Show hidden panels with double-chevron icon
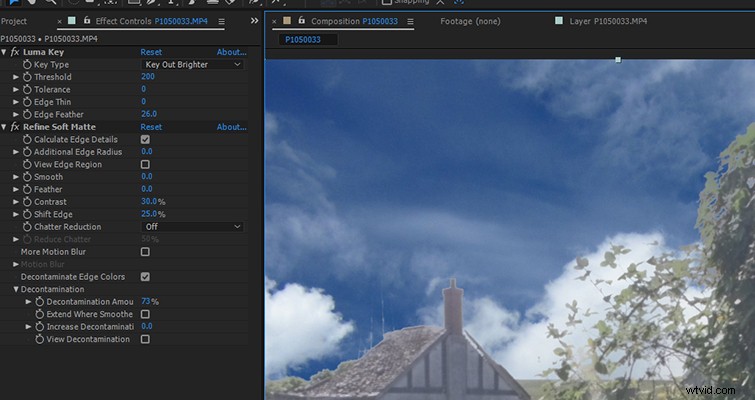The image size is (755, 400). tap(254, 21)
